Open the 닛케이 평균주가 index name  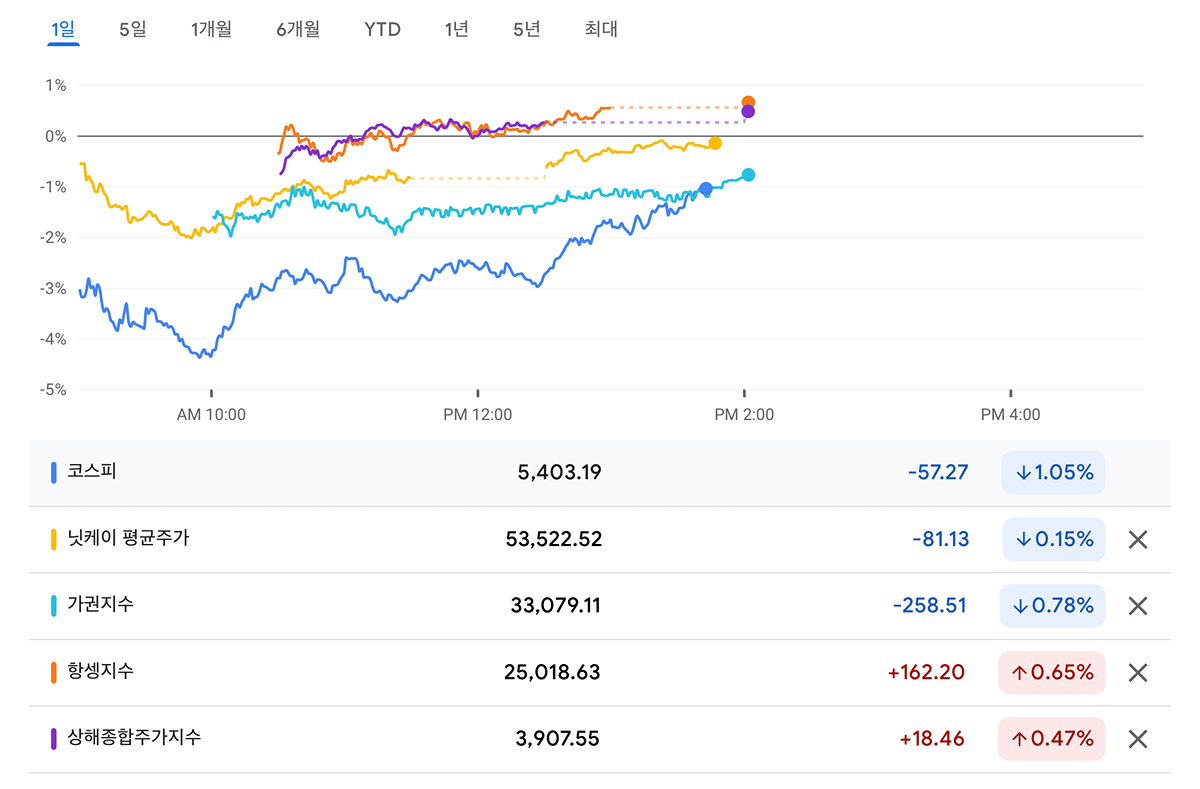(127, 538)
